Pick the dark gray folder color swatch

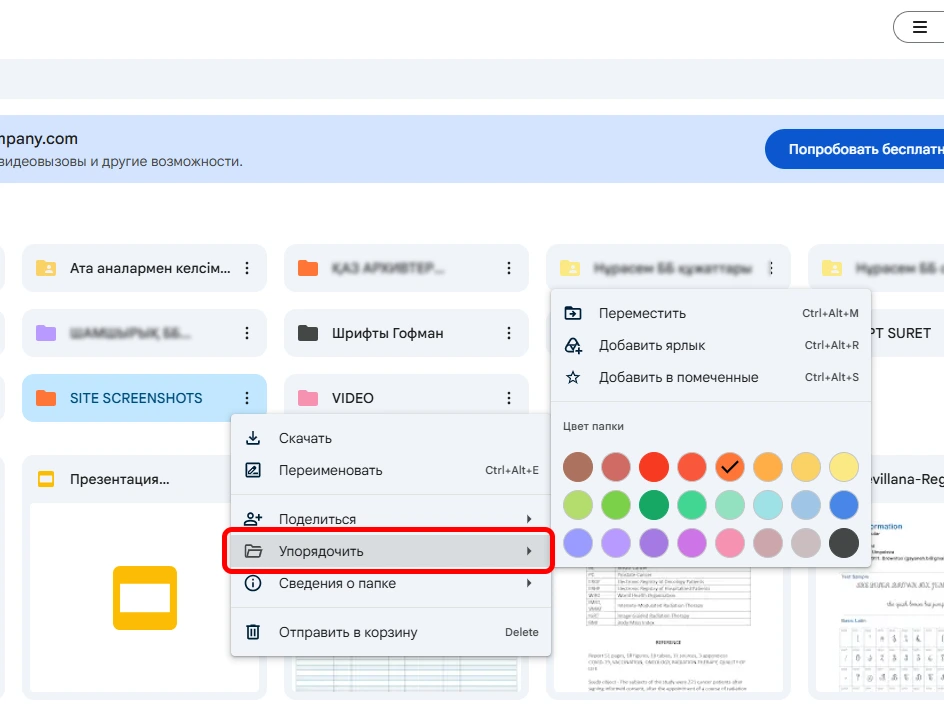tap(843, 542)
